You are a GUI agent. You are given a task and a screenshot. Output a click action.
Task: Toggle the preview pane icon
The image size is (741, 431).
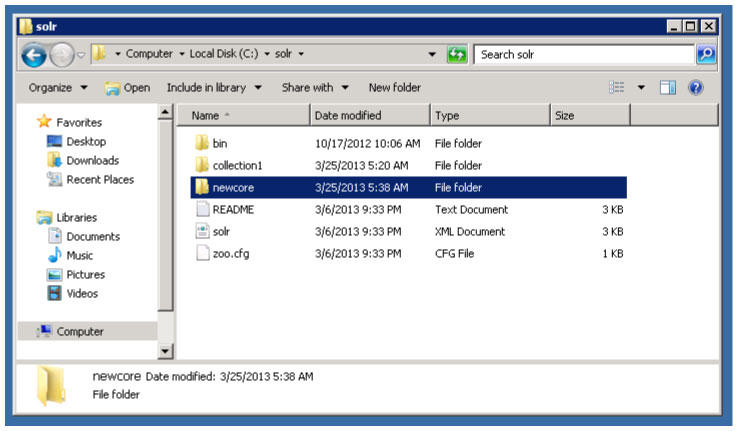pyautogui.click(x=668, y=87)
